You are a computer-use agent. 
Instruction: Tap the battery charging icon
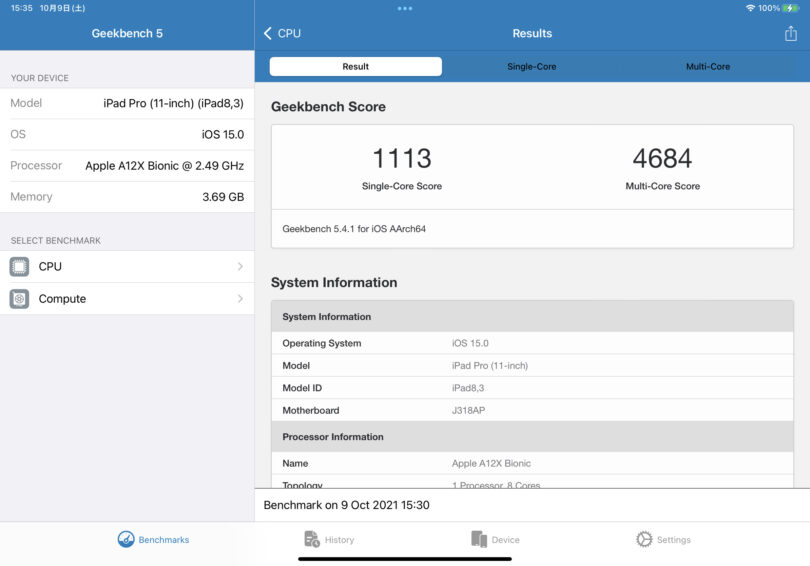tap(790, 8)
